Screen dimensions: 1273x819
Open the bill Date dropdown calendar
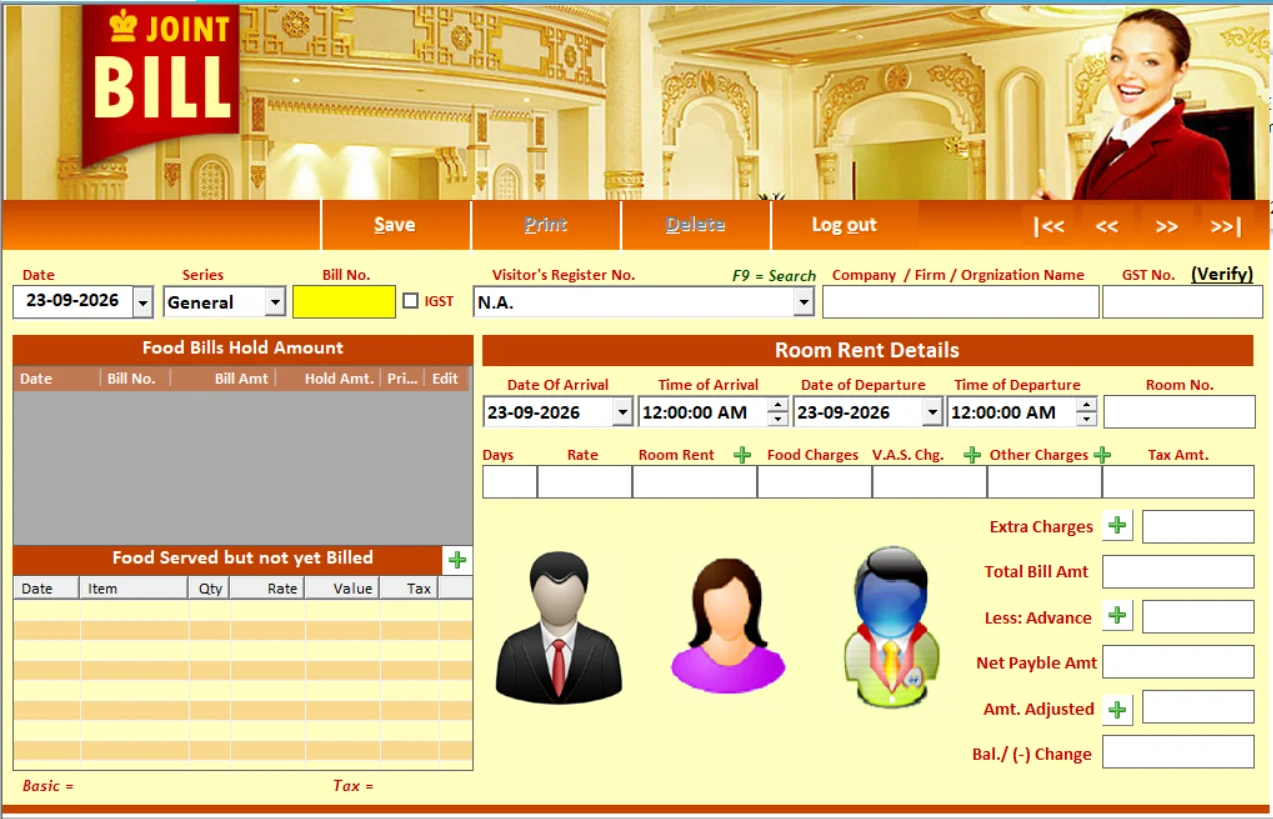(143, 302)
